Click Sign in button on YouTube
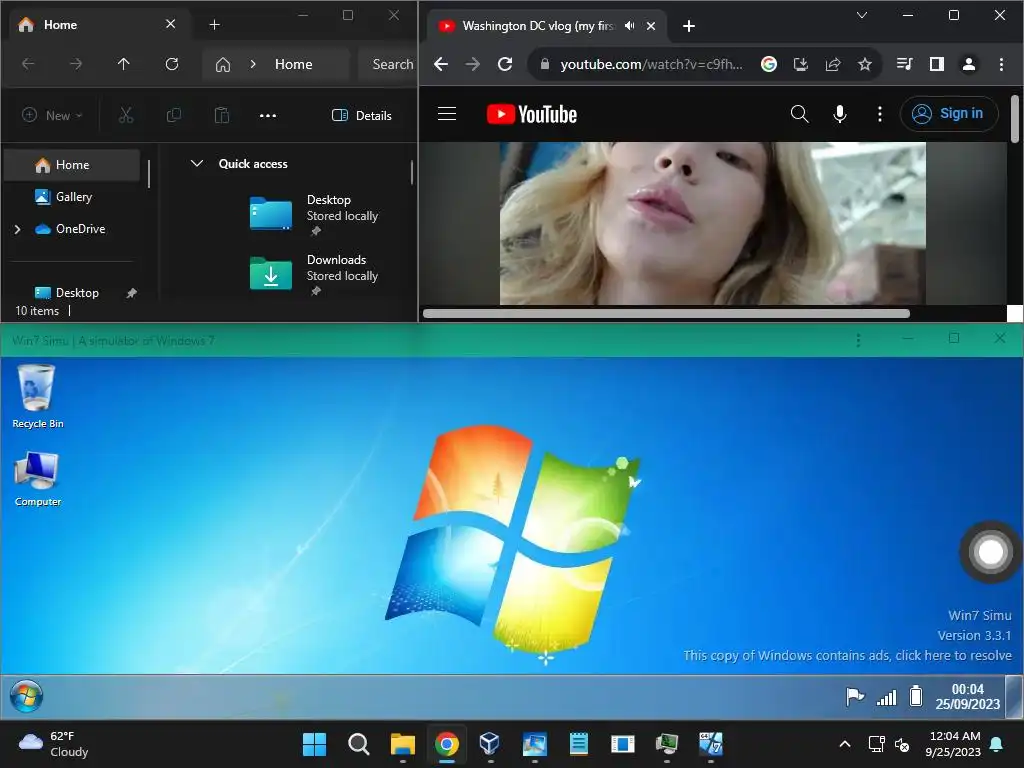The width and height of the screenshot is (1024, 768). coord(950,114)
